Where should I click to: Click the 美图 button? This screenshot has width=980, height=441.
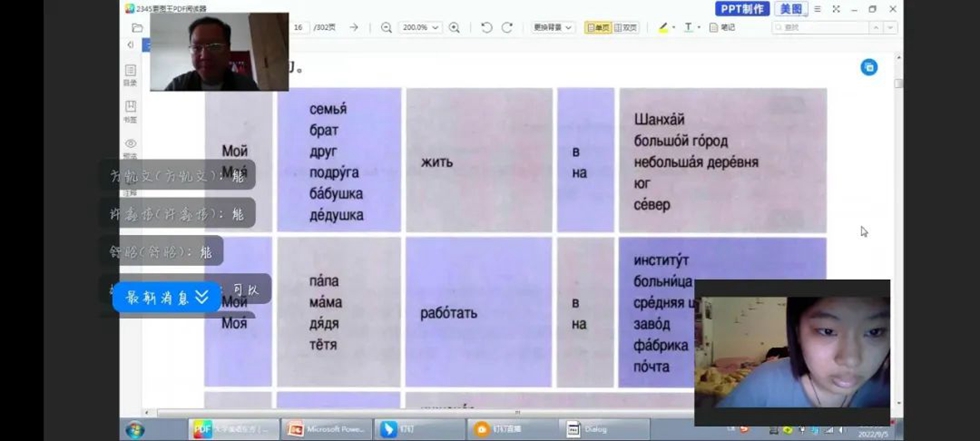791,9
